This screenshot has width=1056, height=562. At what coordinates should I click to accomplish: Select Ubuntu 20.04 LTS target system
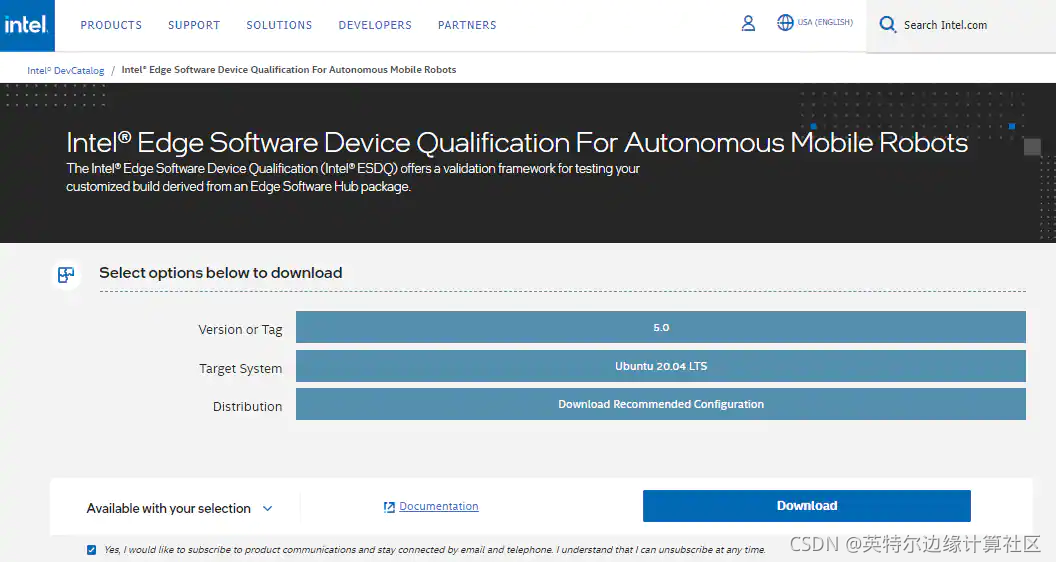[661, 366]
